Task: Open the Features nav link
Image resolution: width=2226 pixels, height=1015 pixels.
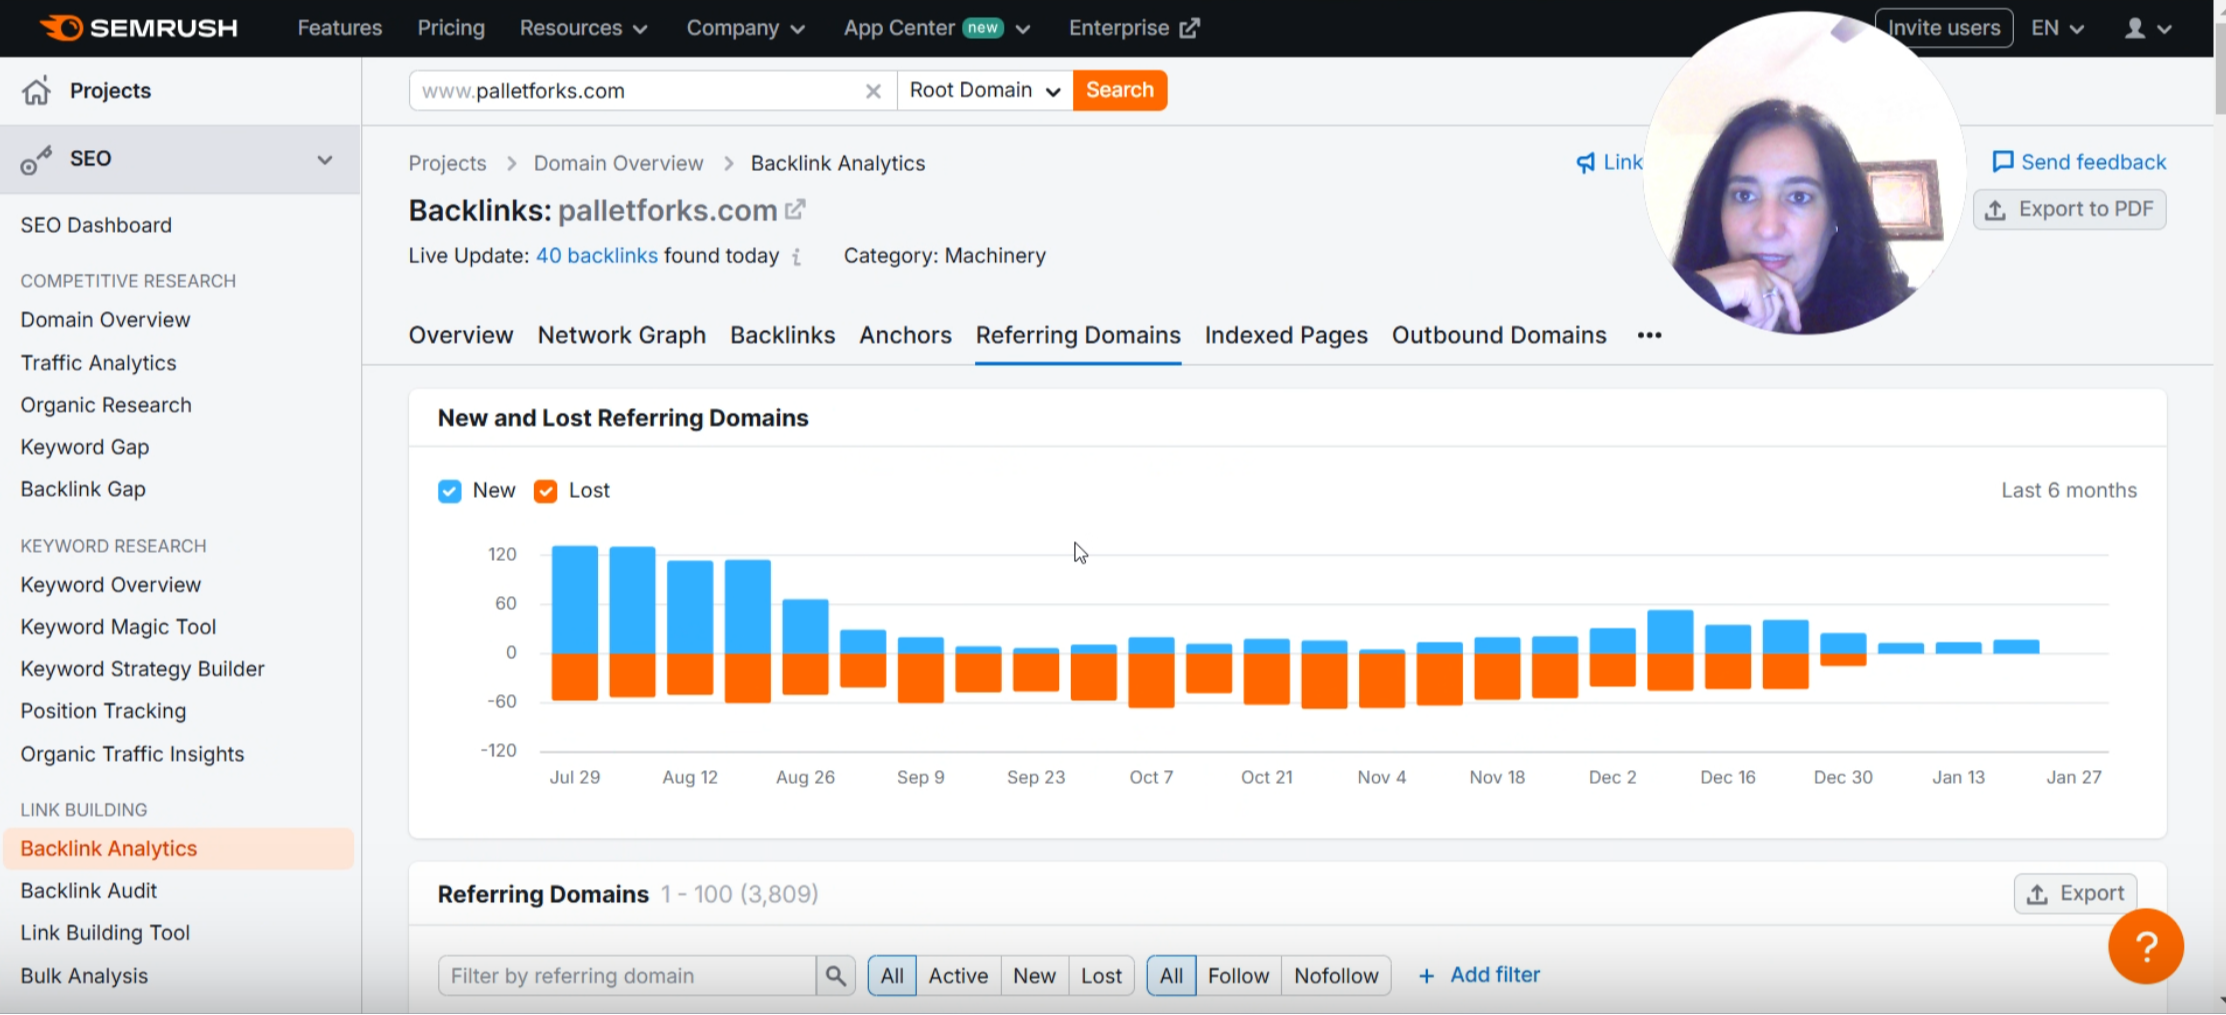Action: coord(340,28)
